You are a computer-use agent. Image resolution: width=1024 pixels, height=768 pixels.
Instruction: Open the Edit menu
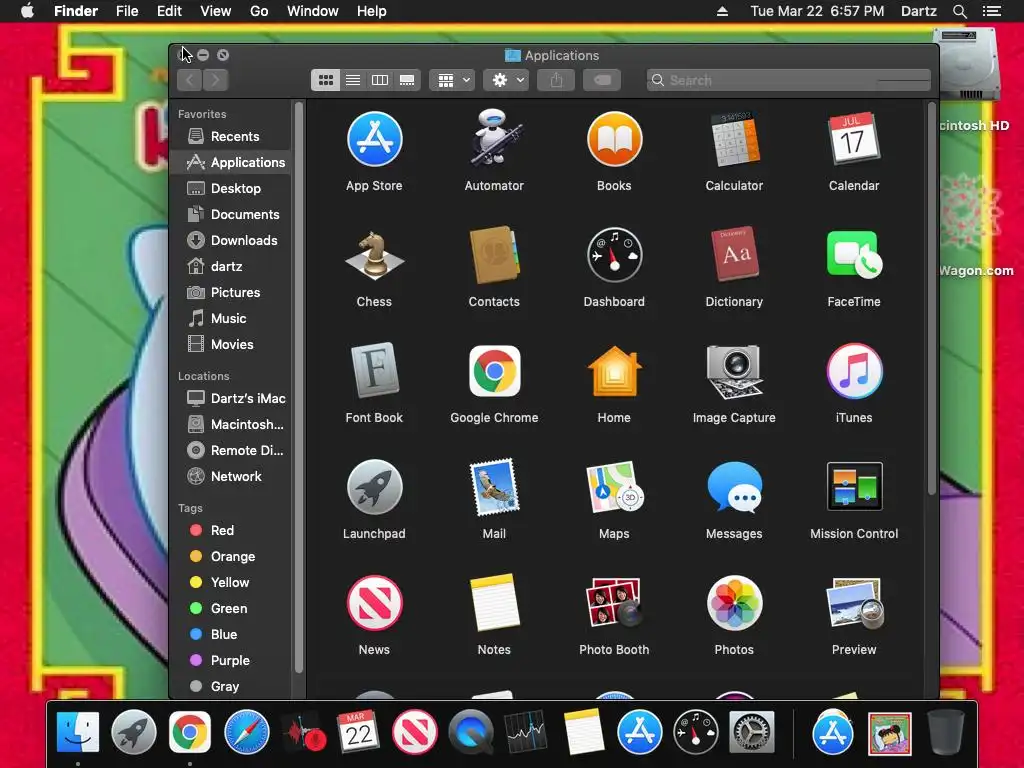(x=169, y=11)
